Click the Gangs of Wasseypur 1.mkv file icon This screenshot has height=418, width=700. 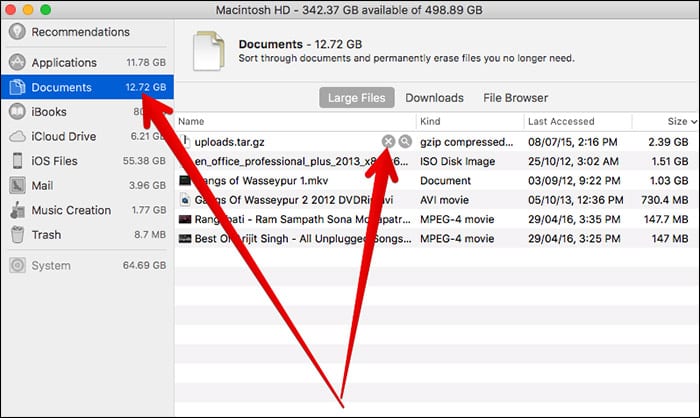[185, 180]
